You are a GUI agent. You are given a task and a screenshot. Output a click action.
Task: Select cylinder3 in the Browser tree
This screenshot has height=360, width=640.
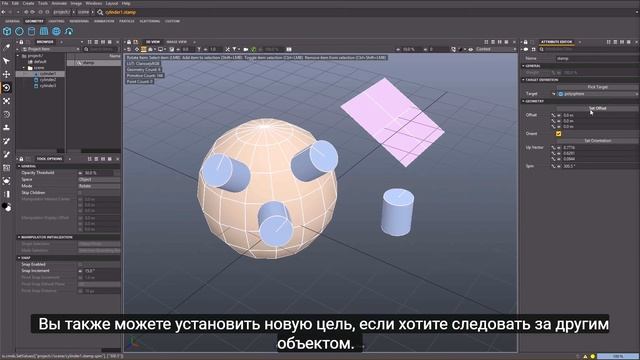[48, 86]
